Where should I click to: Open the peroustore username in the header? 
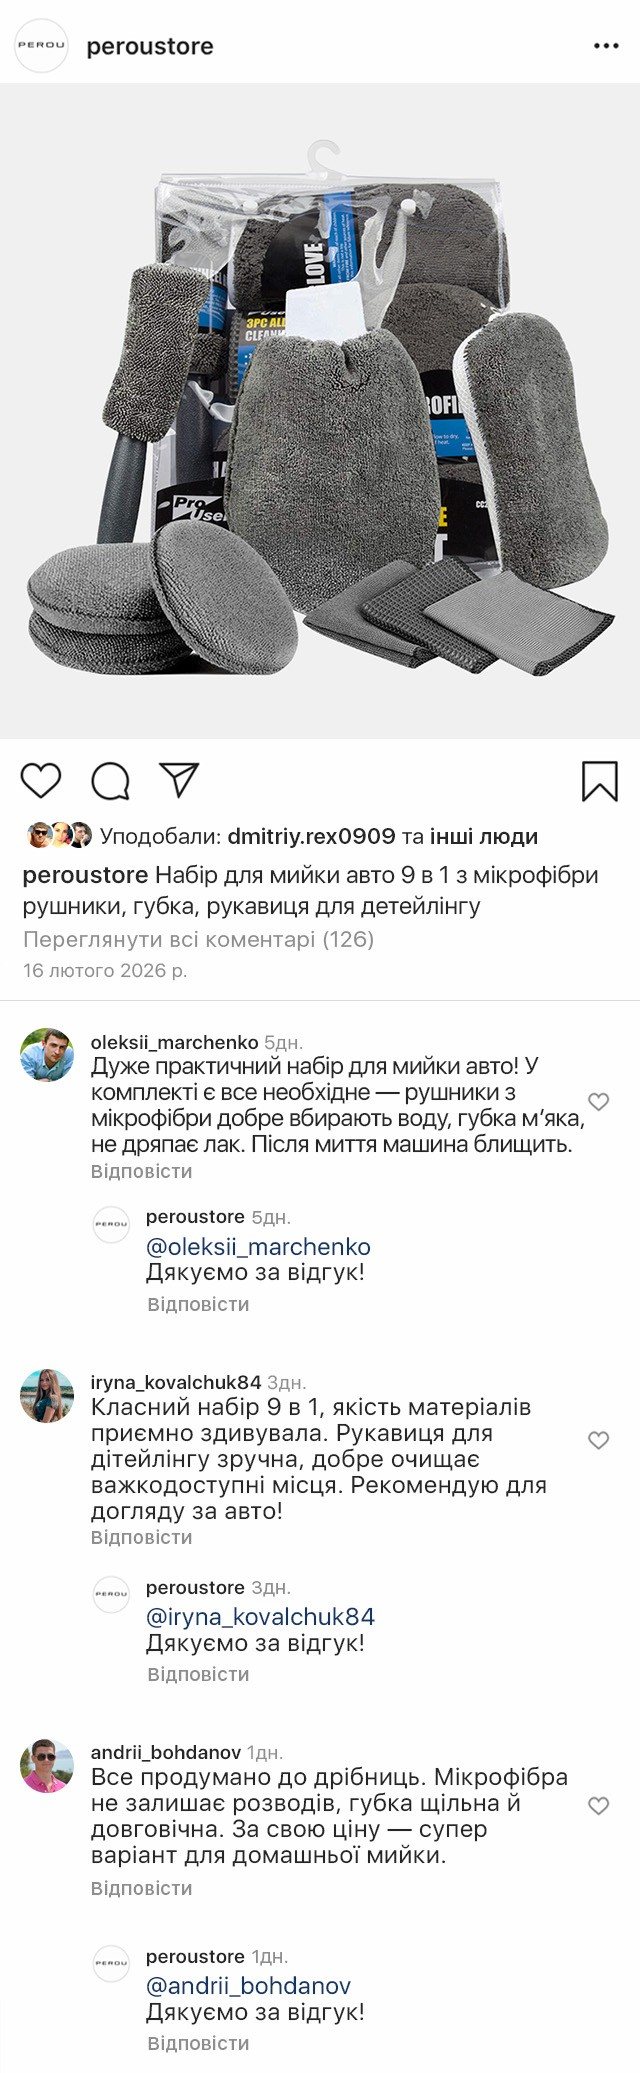pyautogui.click(x=150, y=46)
